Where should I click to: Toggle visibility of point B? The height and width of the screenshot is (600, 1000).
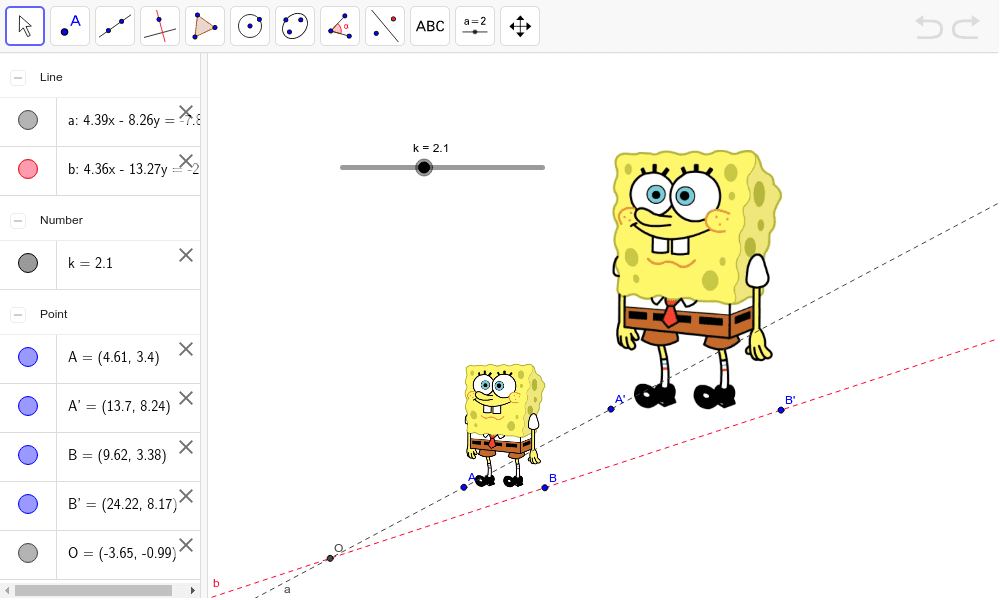coord(28,455)
